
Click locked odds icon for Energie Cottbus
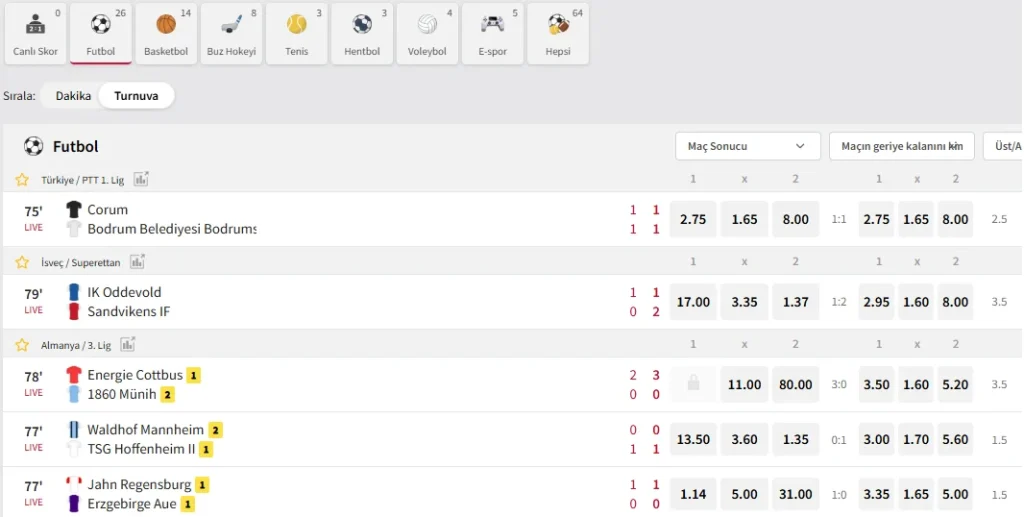point(693,384)
